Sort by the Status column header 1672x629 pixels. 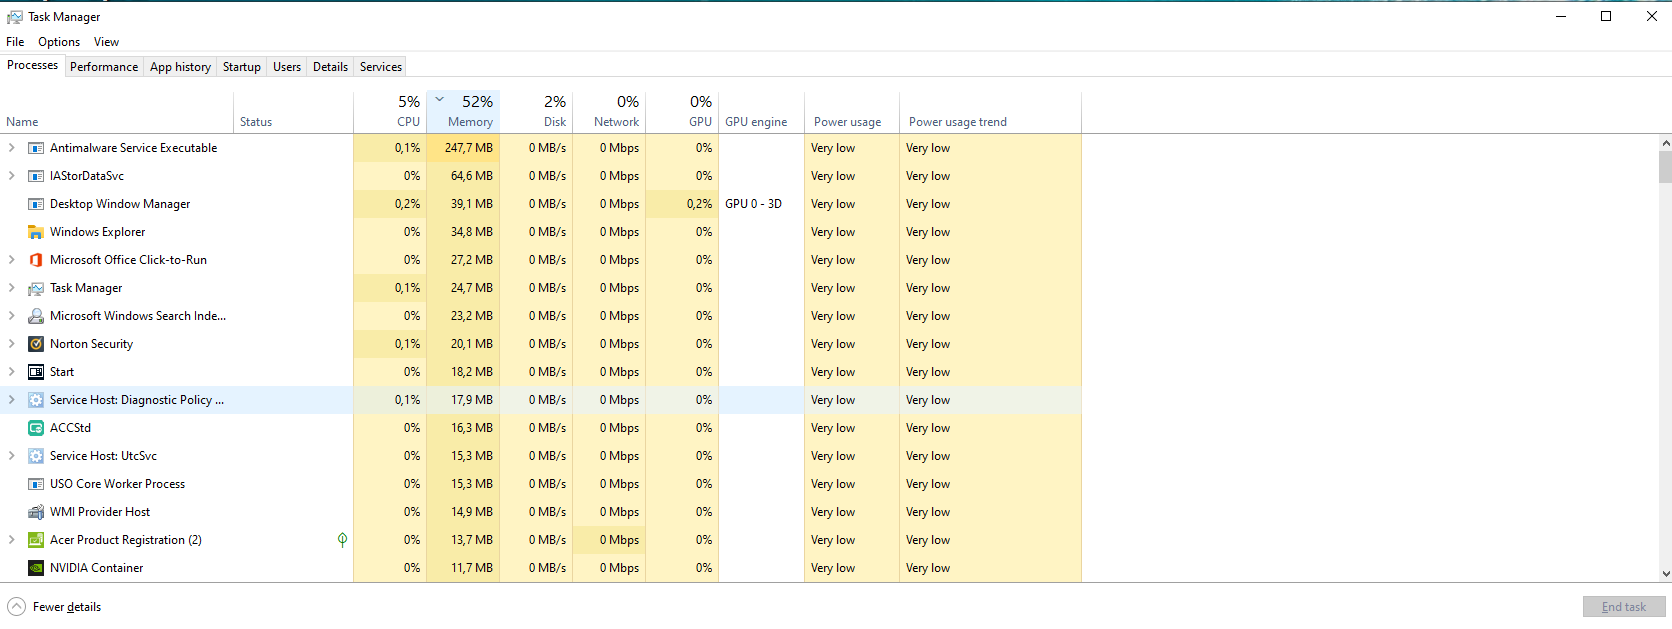point(294,112)
